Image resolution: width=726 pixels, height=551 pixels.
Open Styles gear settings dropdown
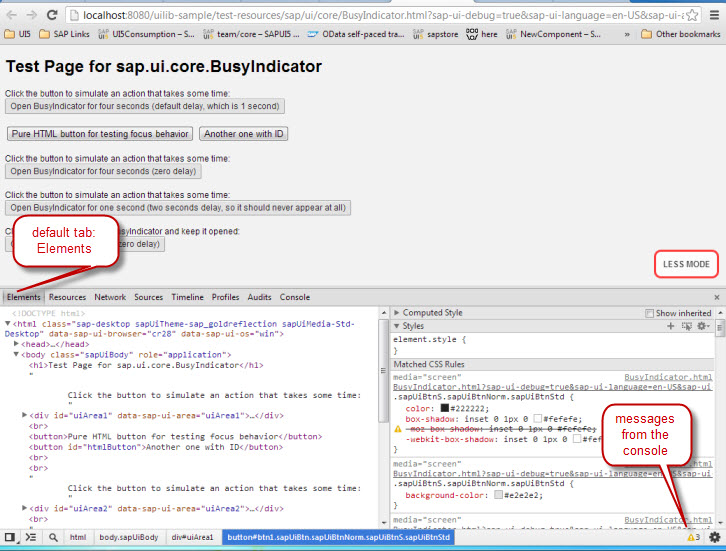pyautogui.click(x=703, y=326)
